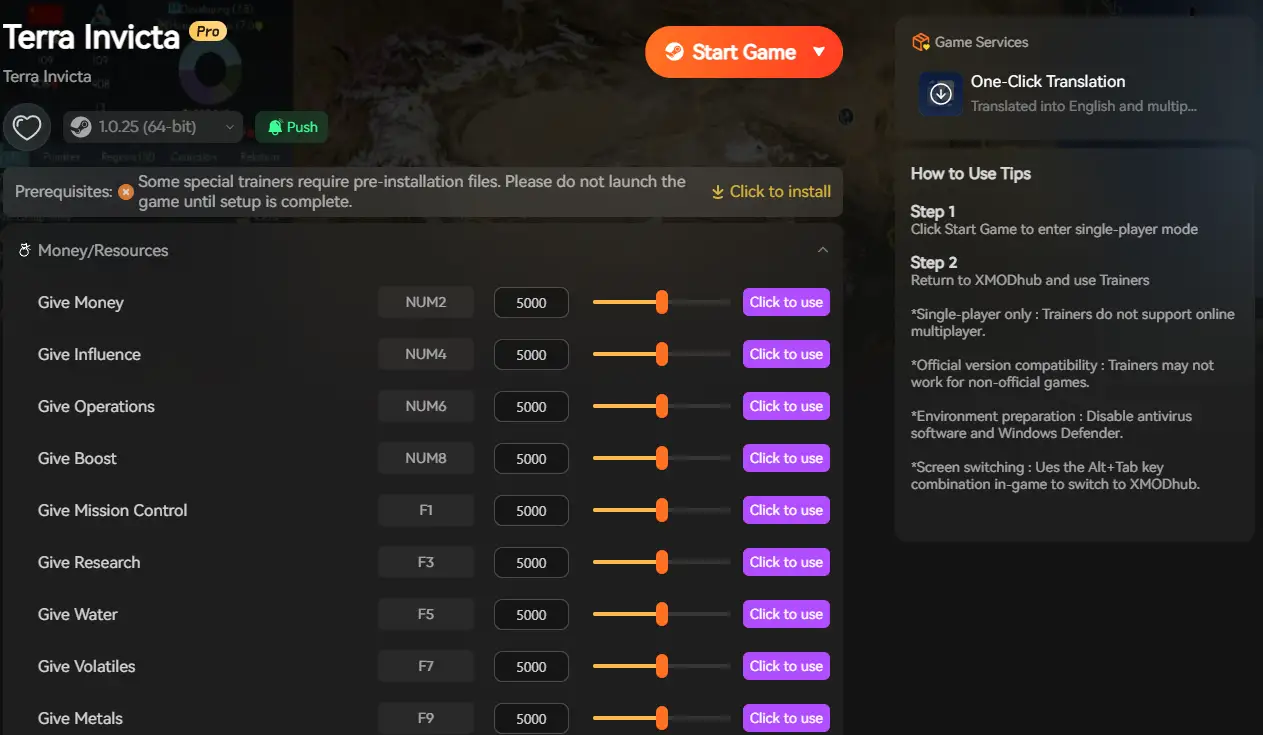Screen dimensions: 1263x735
Task: Click the NUM6 hotkey for Give Operations
Action: [426, 406]
